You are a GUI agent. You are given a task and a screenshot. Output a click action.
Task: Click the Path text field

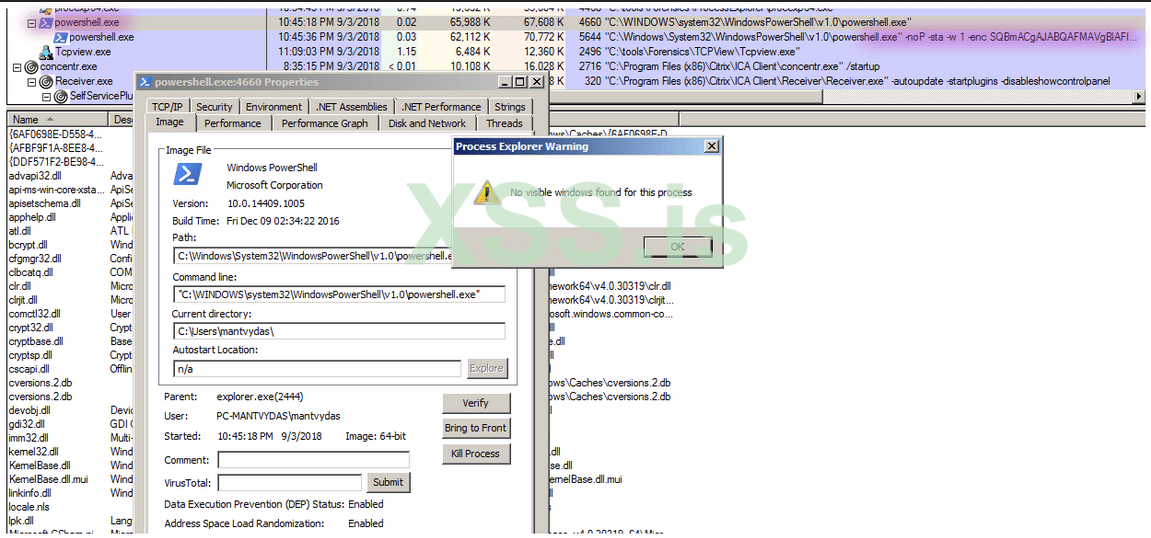click(x=313, y=255)
